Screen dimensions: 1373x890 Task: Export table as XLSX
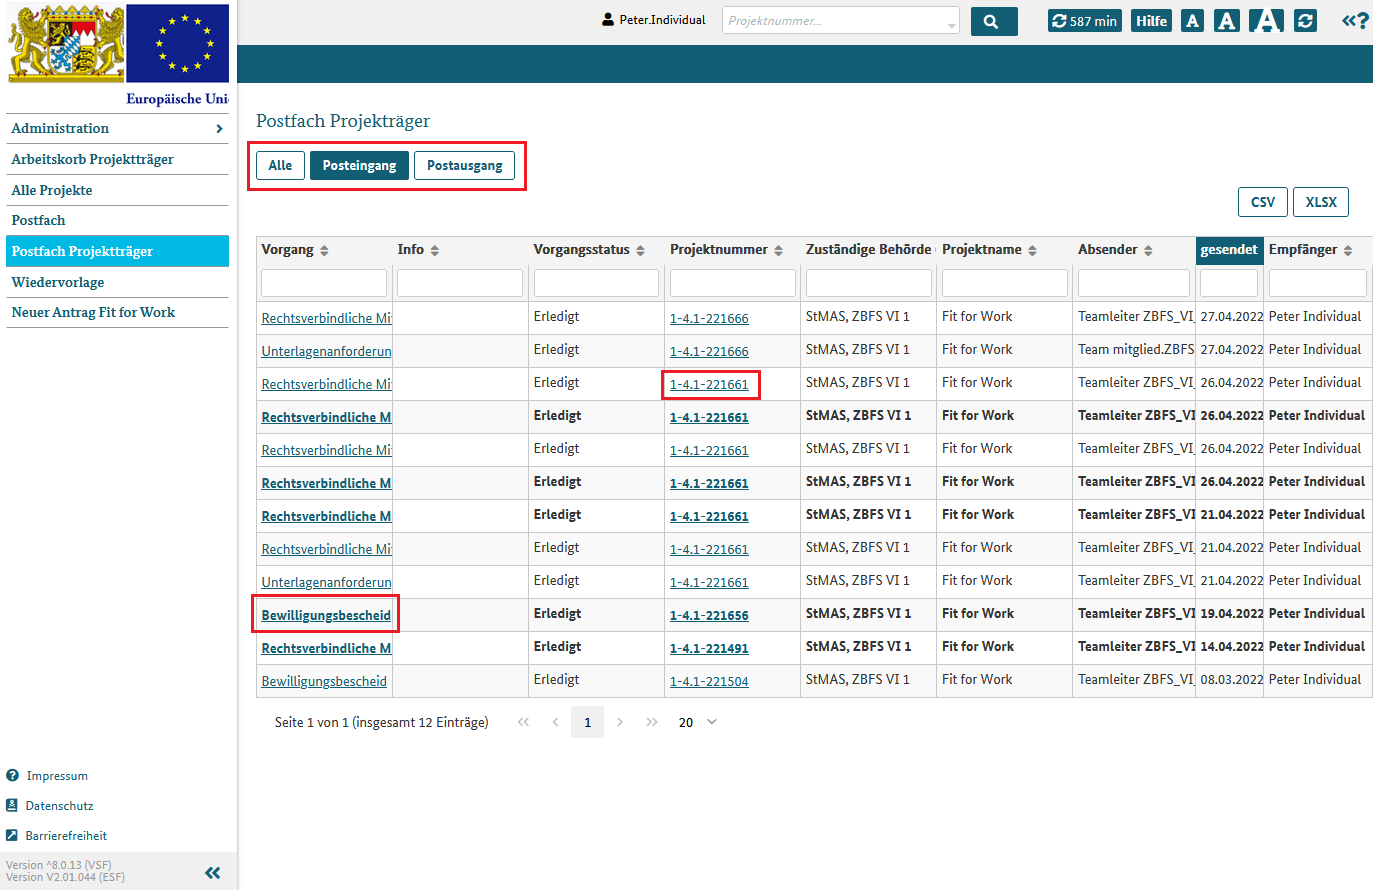point(1321,202)
